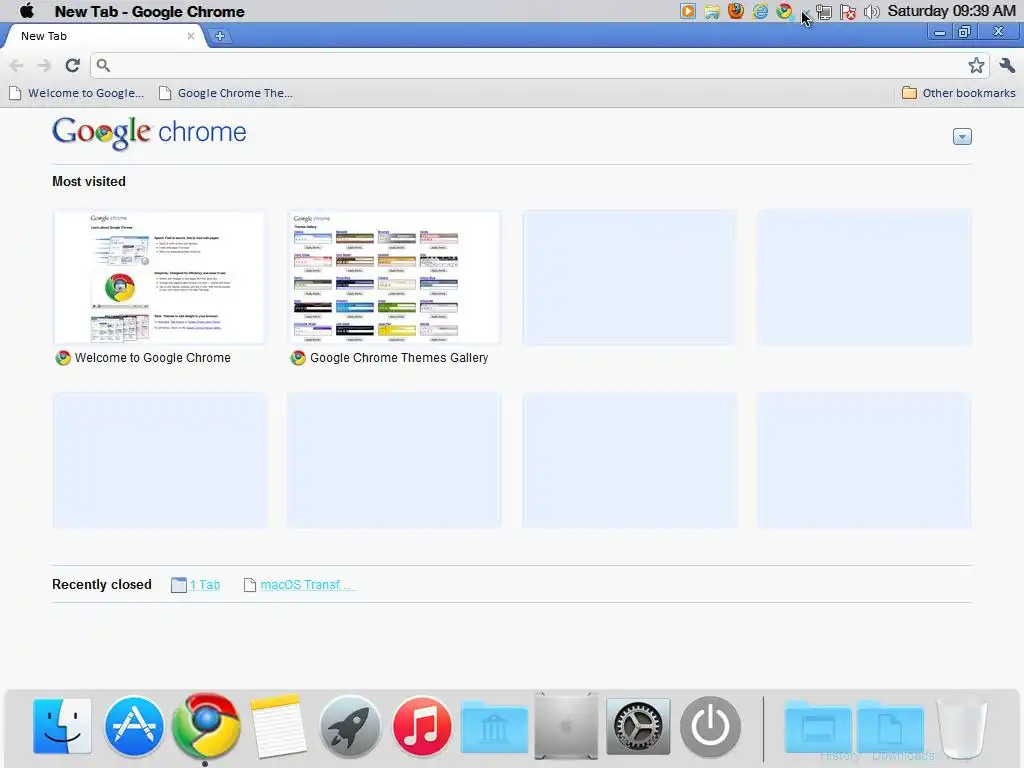Open the library folder in the dock
This screenshot has width=1024, height=768.
[494, 726]
